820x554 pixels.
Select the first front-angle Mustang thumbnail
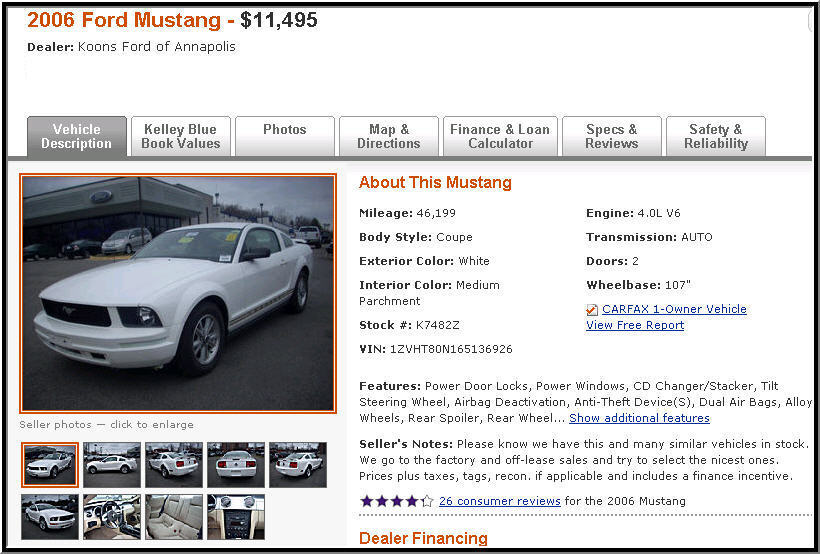tap(50, 465)
